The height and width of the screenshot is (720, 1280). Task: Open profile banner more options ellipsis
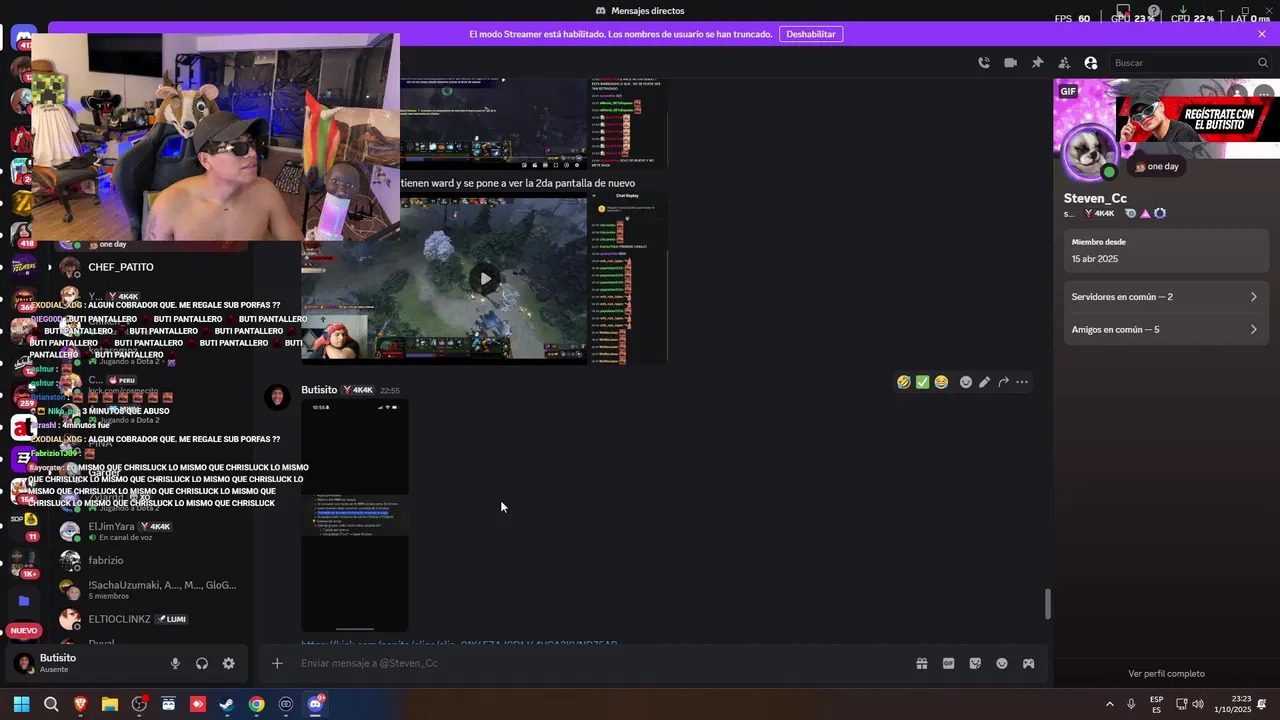click(1264, 92)
